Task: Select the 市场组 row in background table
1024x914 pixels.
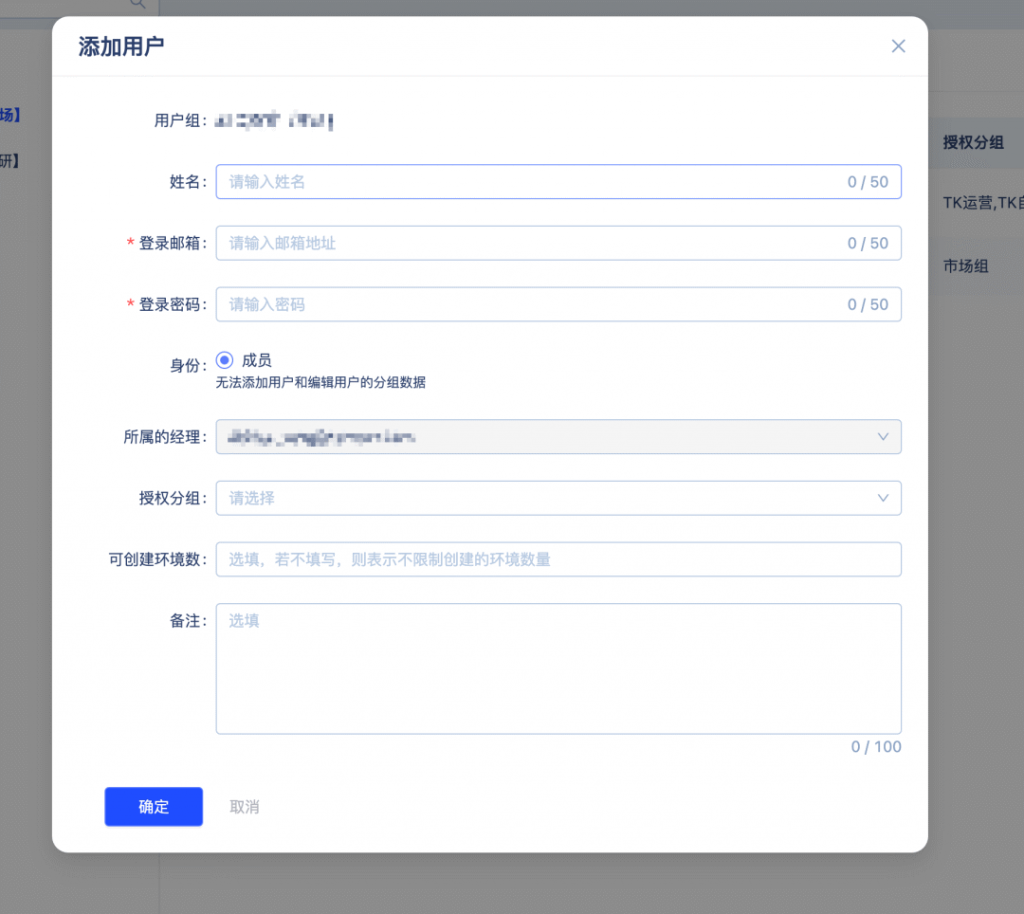Action: [x=966, y=266]
